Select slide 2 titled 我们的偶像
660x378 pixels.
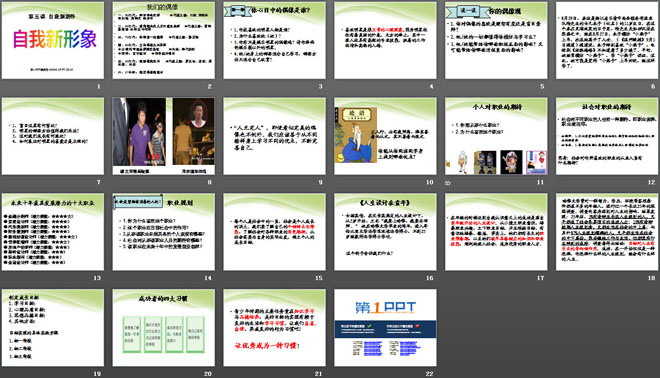(164, 40)
